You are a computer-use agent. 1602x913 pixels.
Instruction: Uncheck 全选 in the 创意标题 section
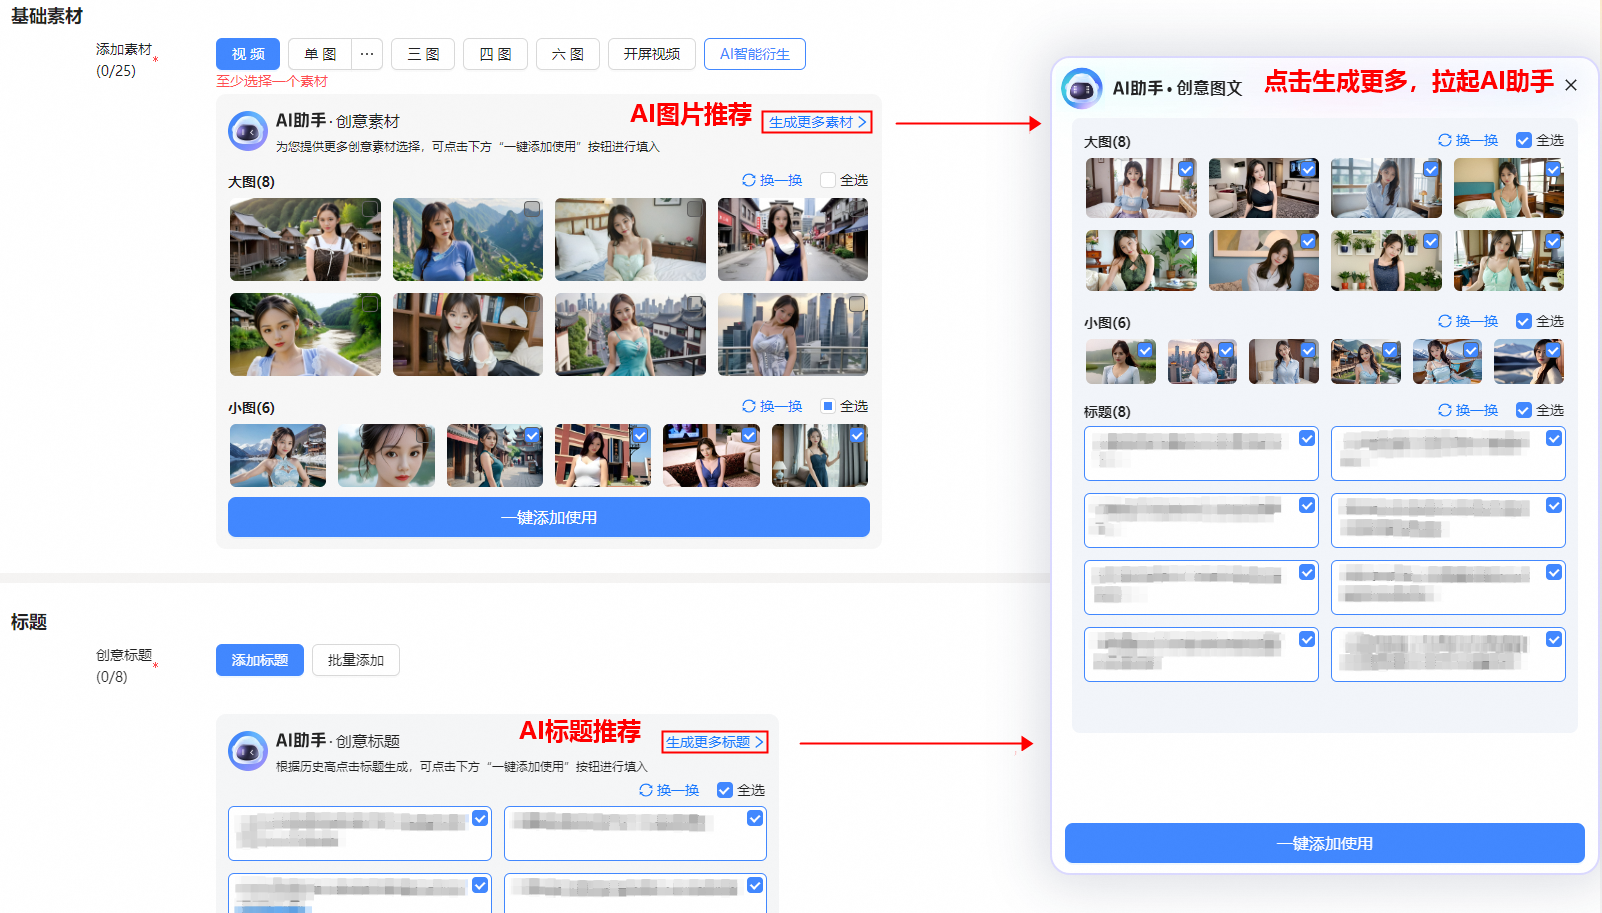point(725,790)
